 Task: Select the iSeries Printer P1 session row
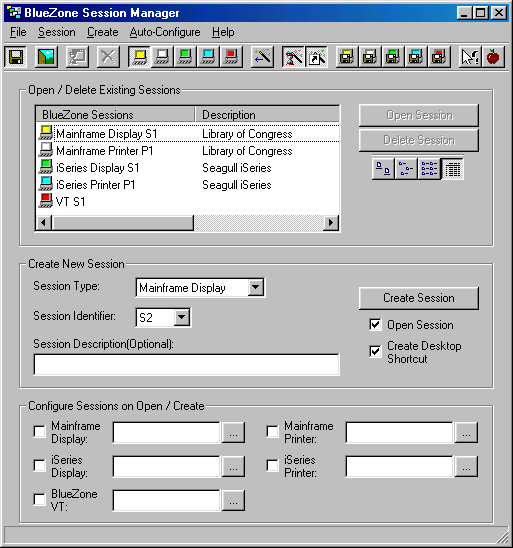click(x=188, y=185)
